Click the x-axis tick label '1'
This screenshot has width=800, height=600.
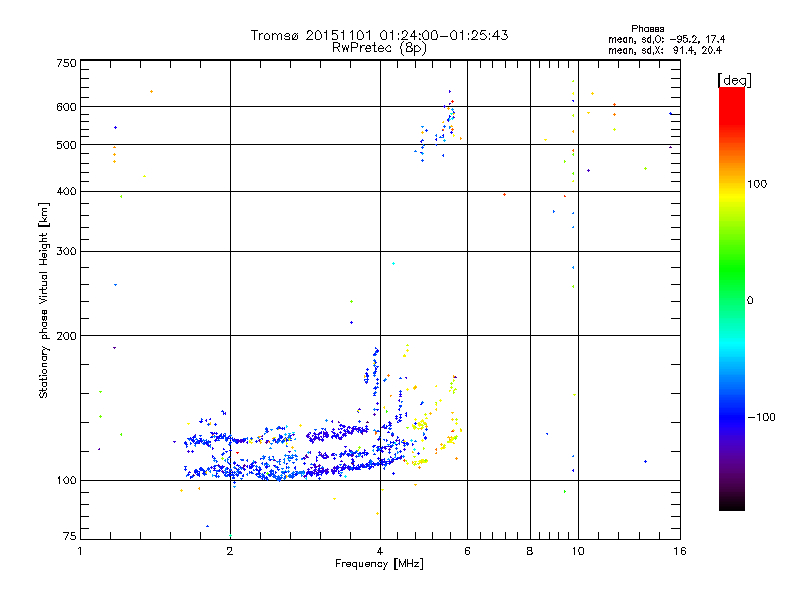click(x=80, y=551)
